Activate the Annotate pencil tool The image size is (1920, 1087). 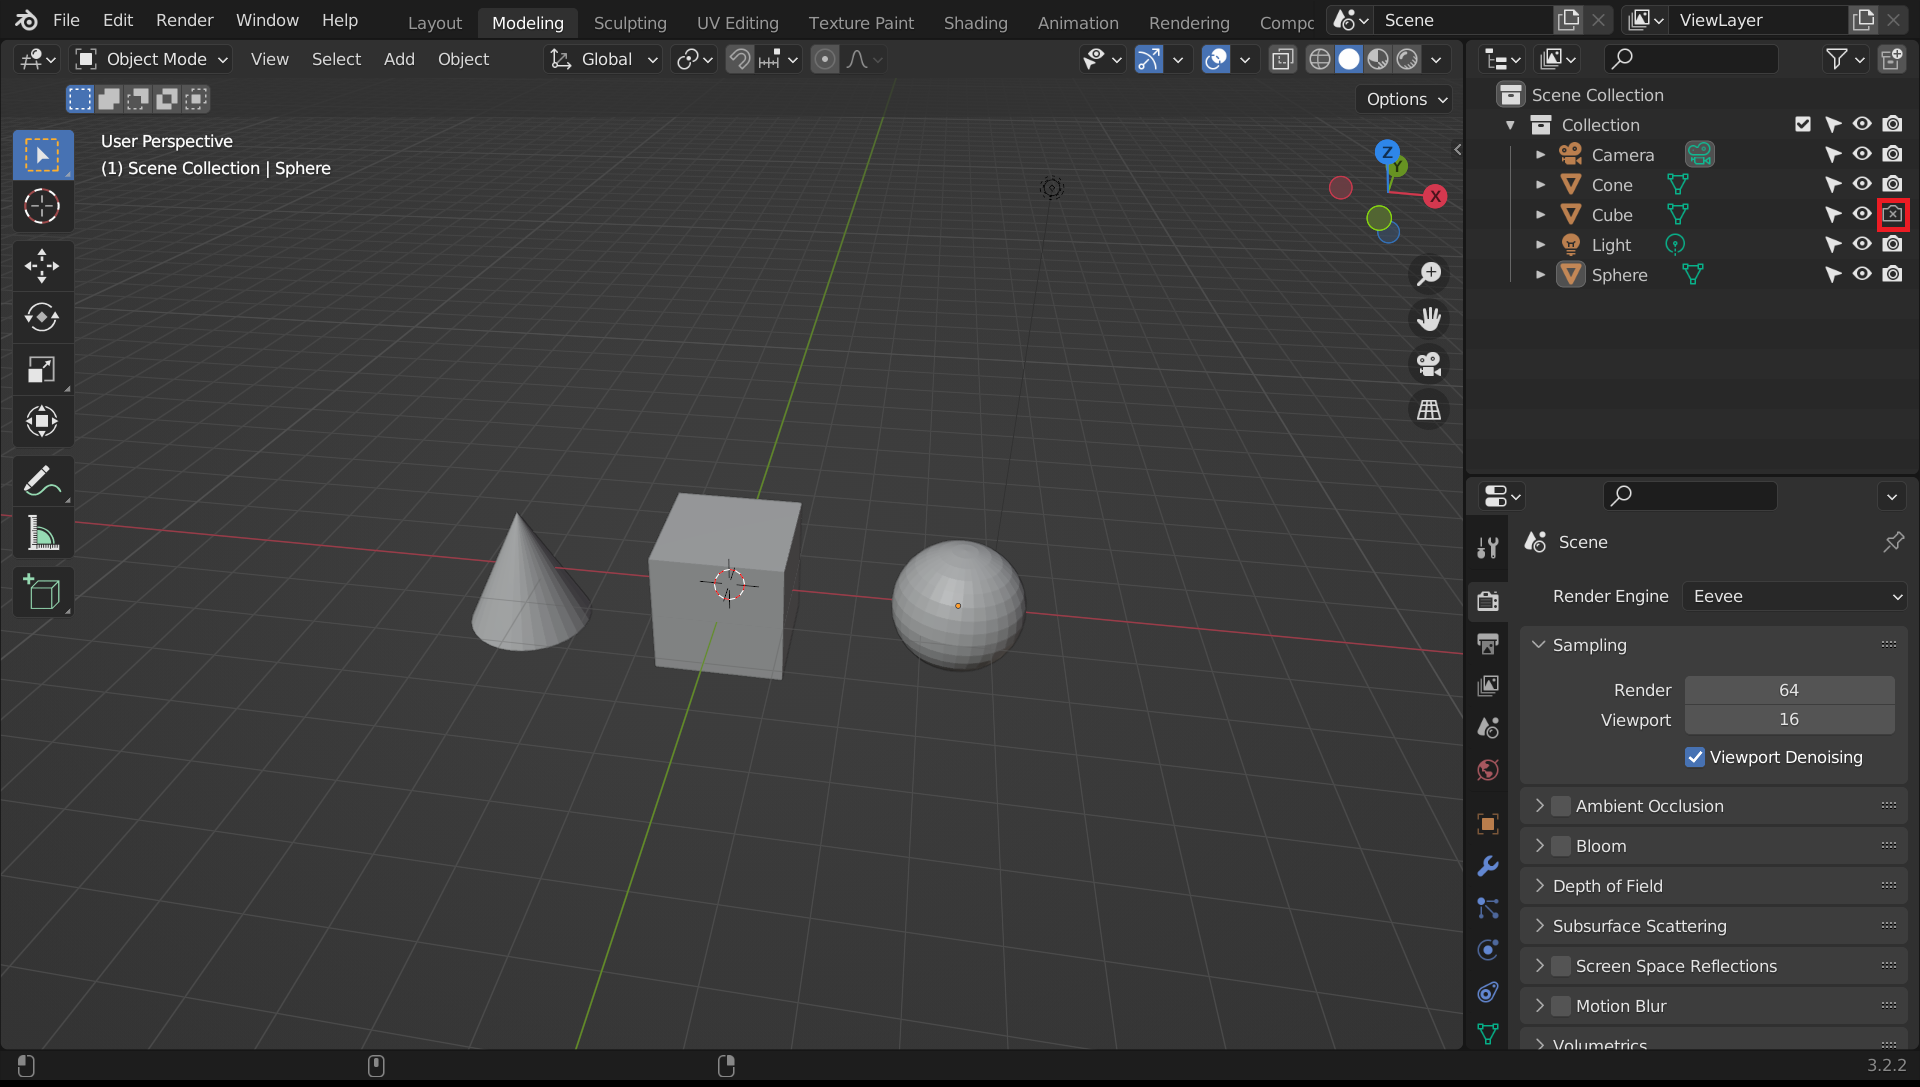[x=42, y=481]
